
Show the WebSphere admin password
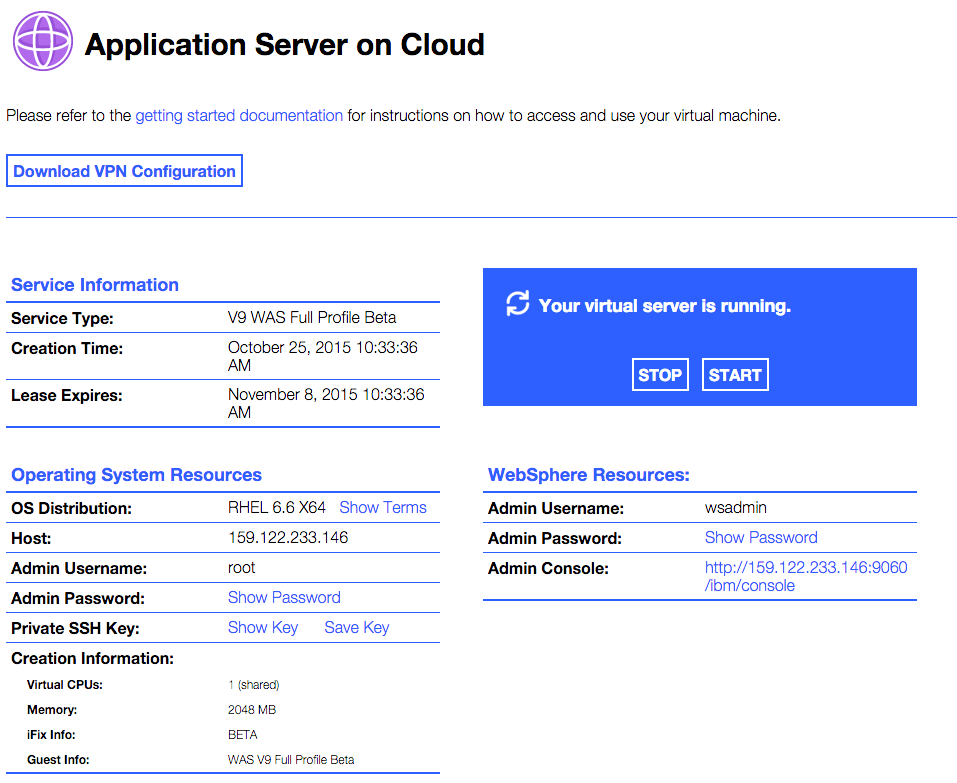click(x=760, y=537)
